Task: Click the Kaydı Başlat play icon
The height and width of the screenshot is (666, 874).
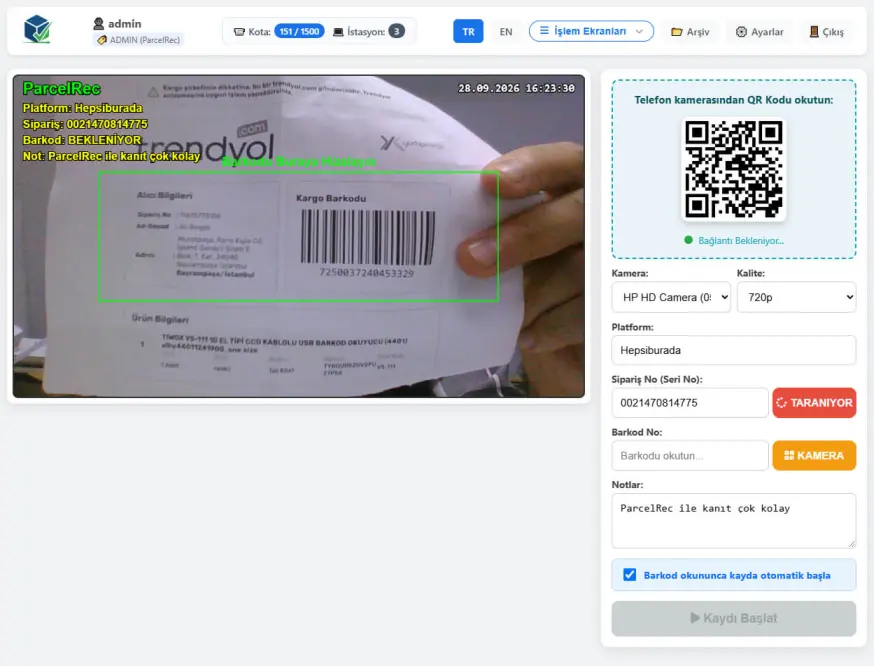Action: point(695,618)
